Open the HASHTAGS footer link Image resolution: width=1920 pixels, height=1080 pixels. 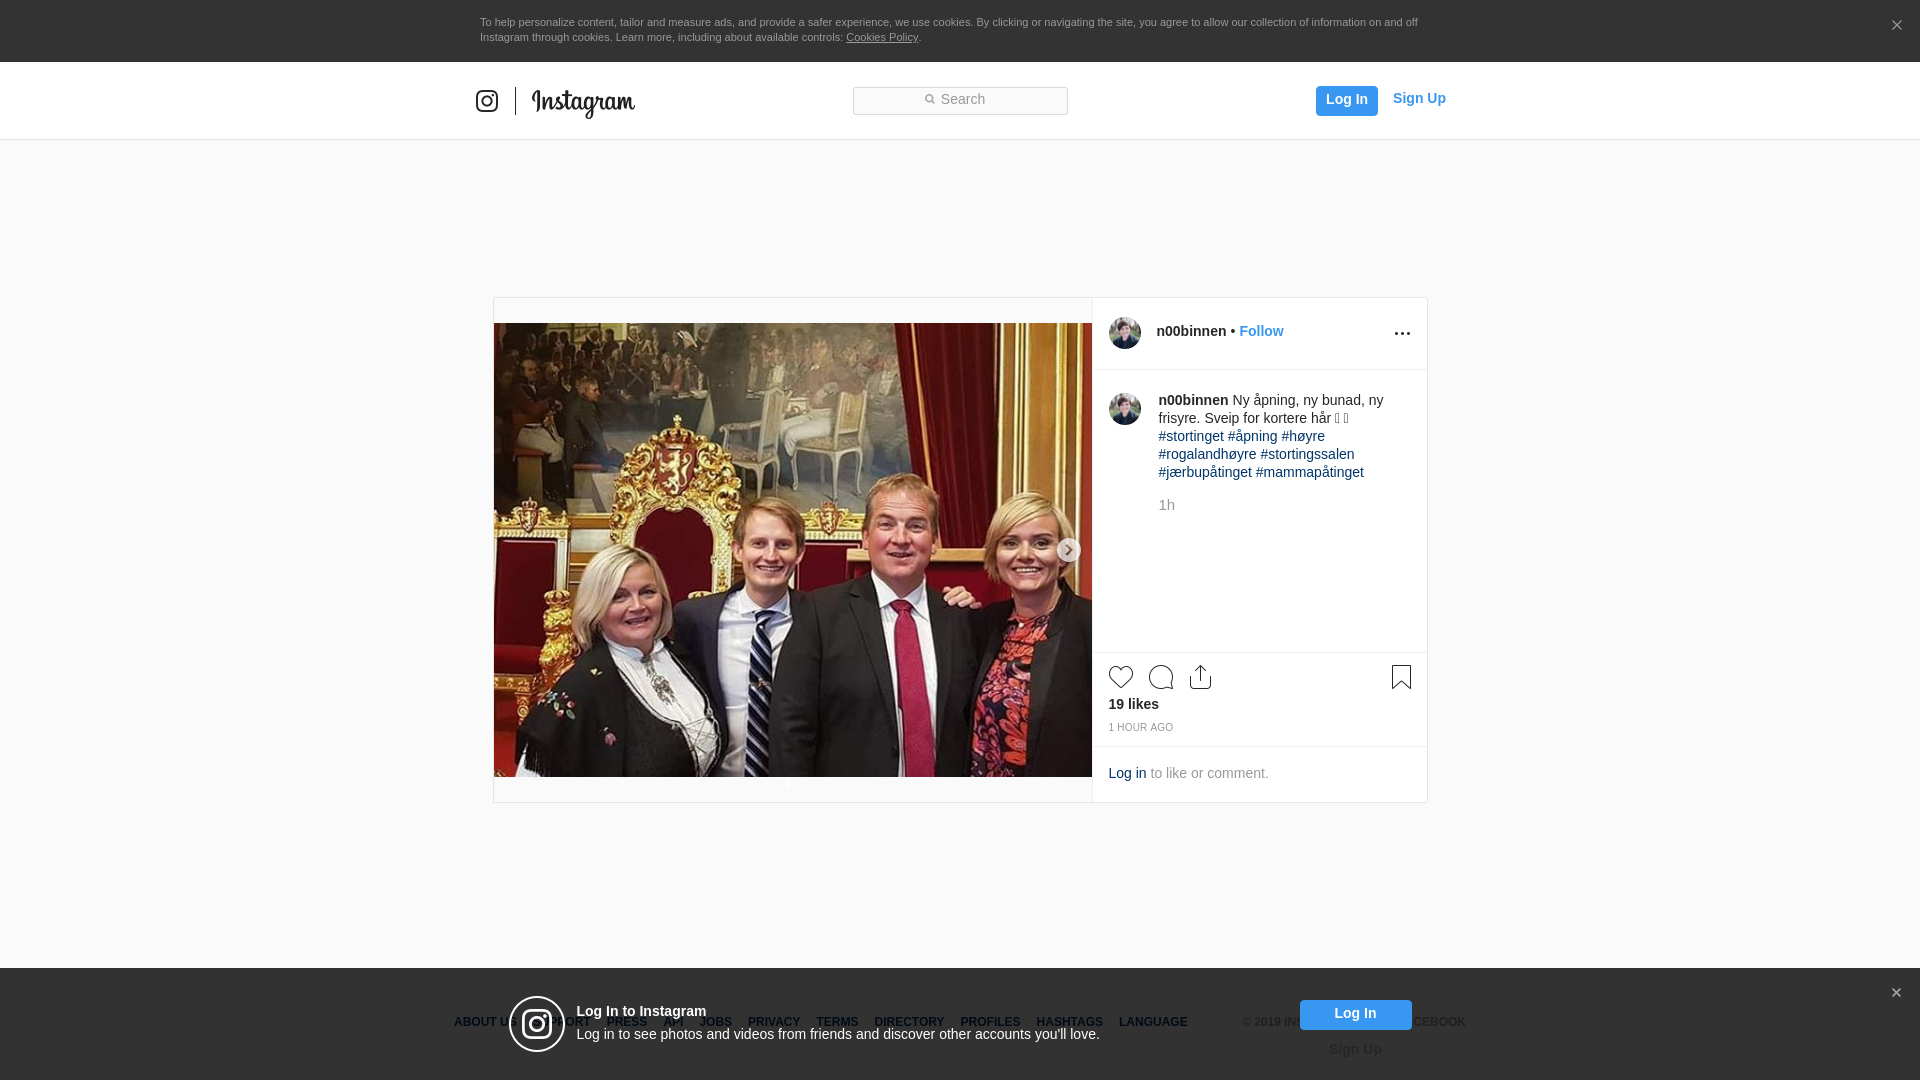pyautogui.click(x=1069, y=1022)
